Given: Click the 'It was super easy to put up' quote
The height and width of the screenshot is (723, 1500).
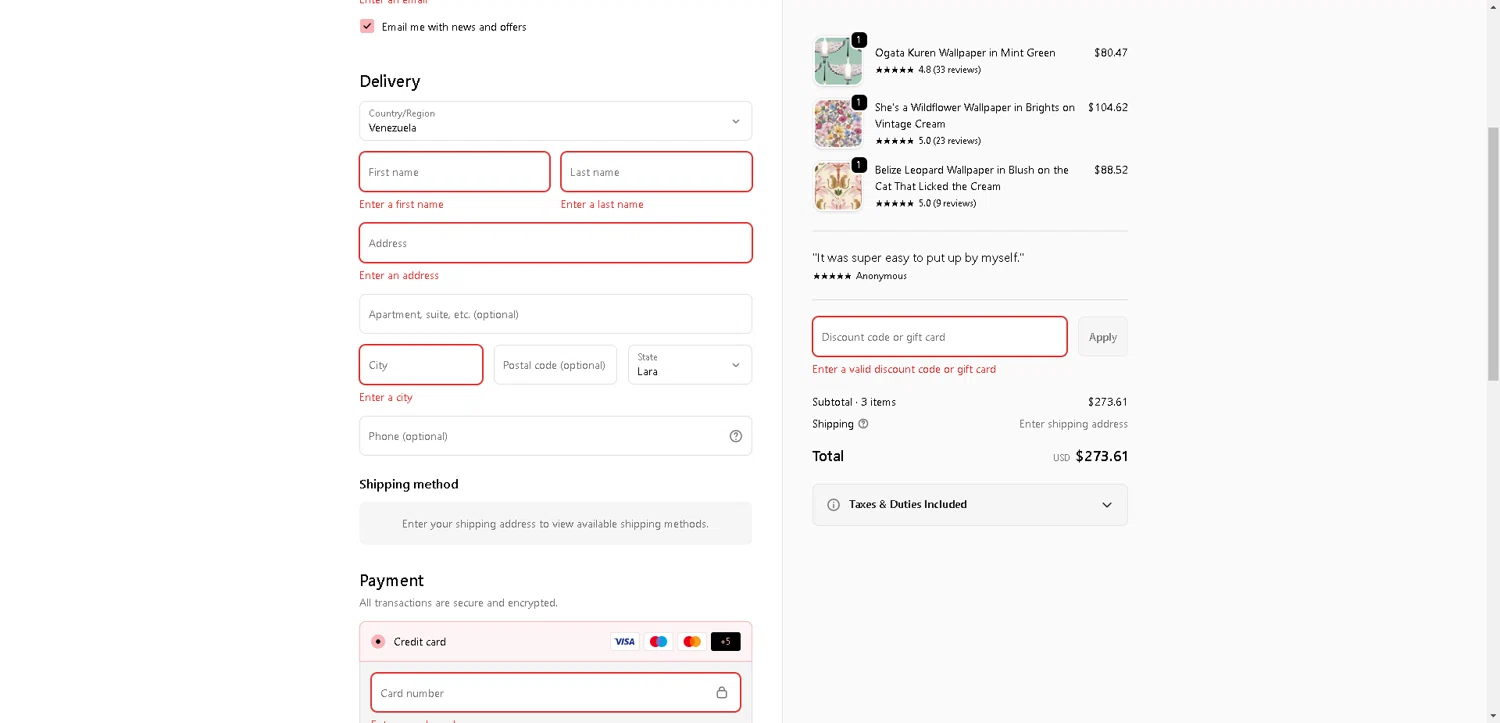Looking at the screenshot, I should pyautogui.click(x=918, y=258).
